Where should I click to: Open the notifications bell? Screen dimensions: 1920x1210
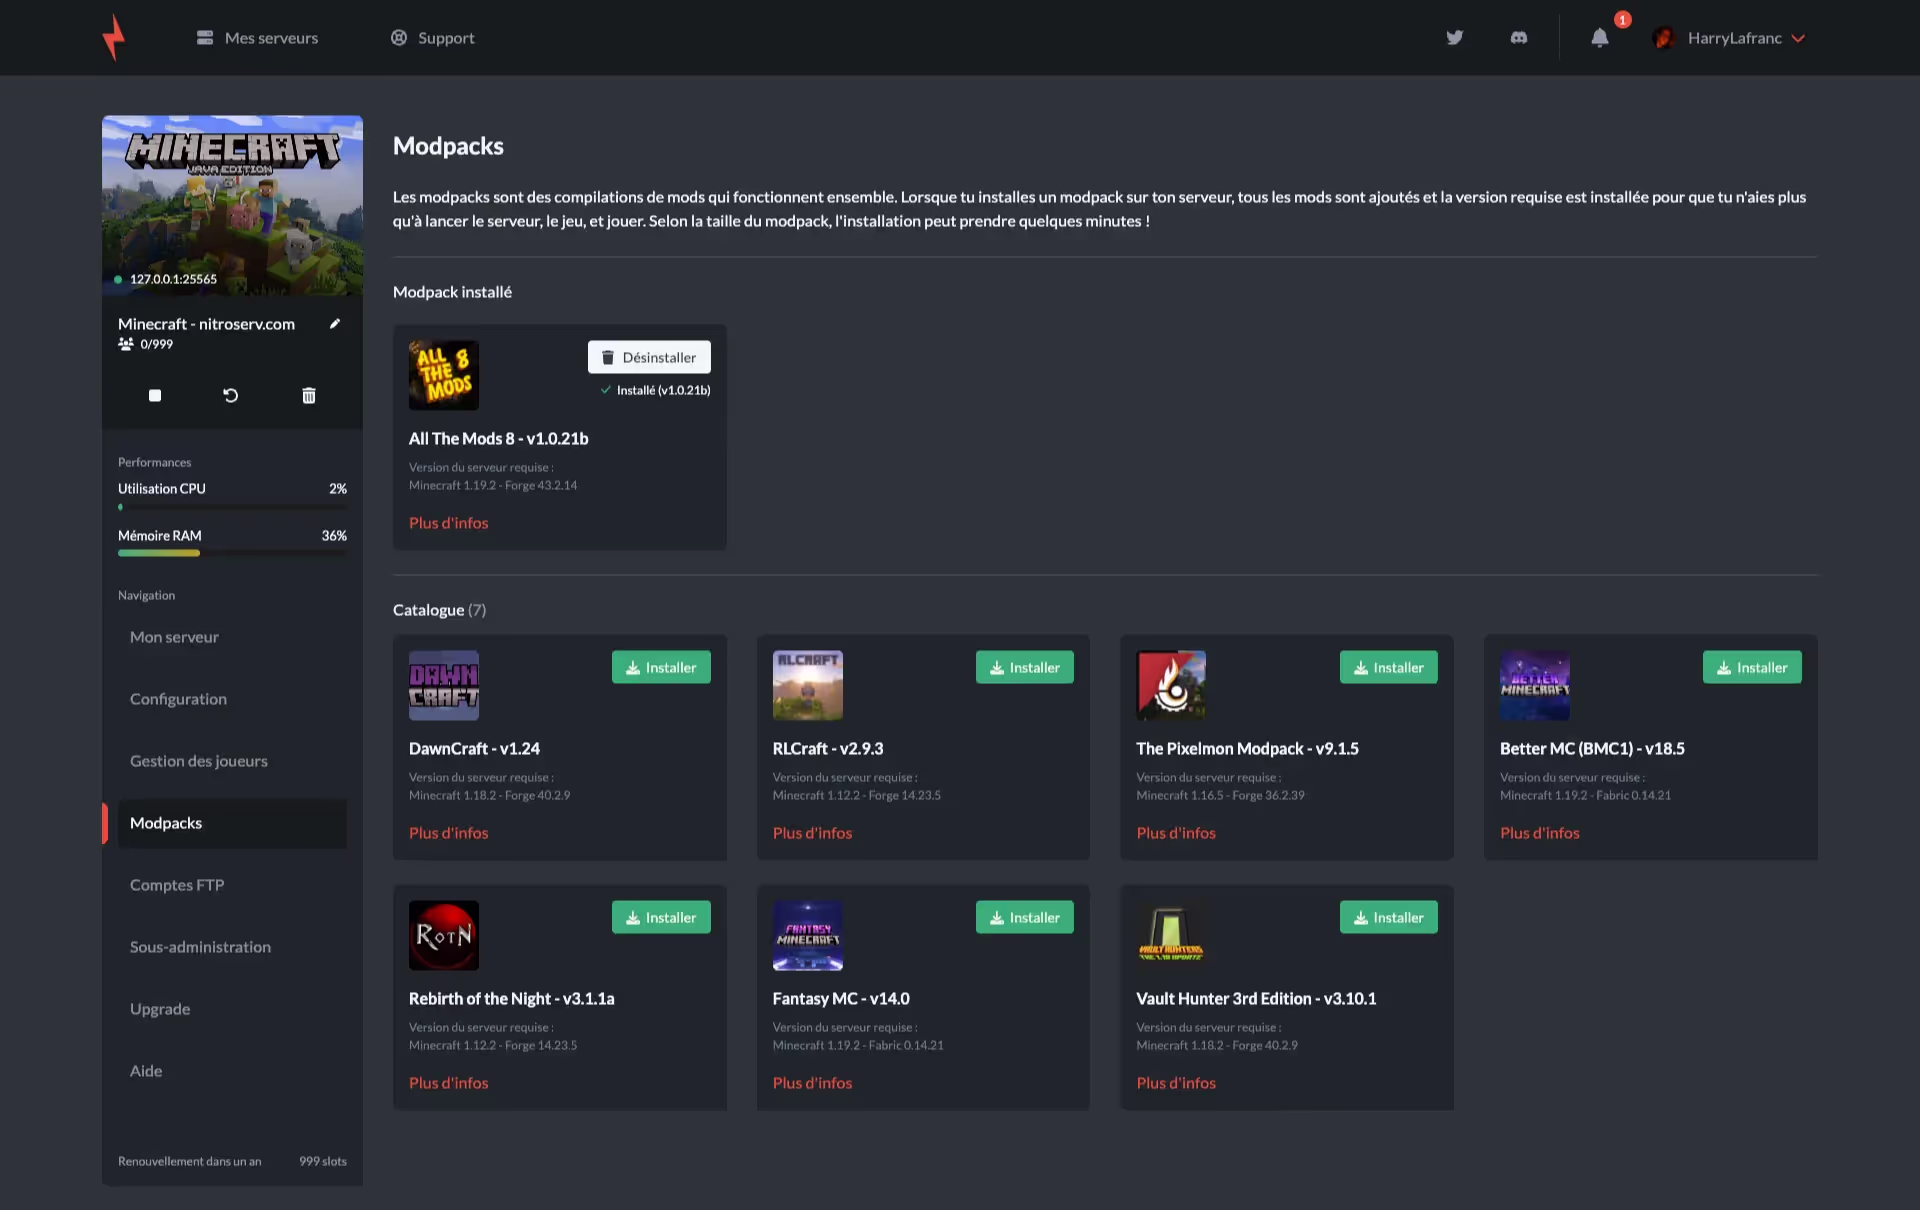[x=1600, y=38]
